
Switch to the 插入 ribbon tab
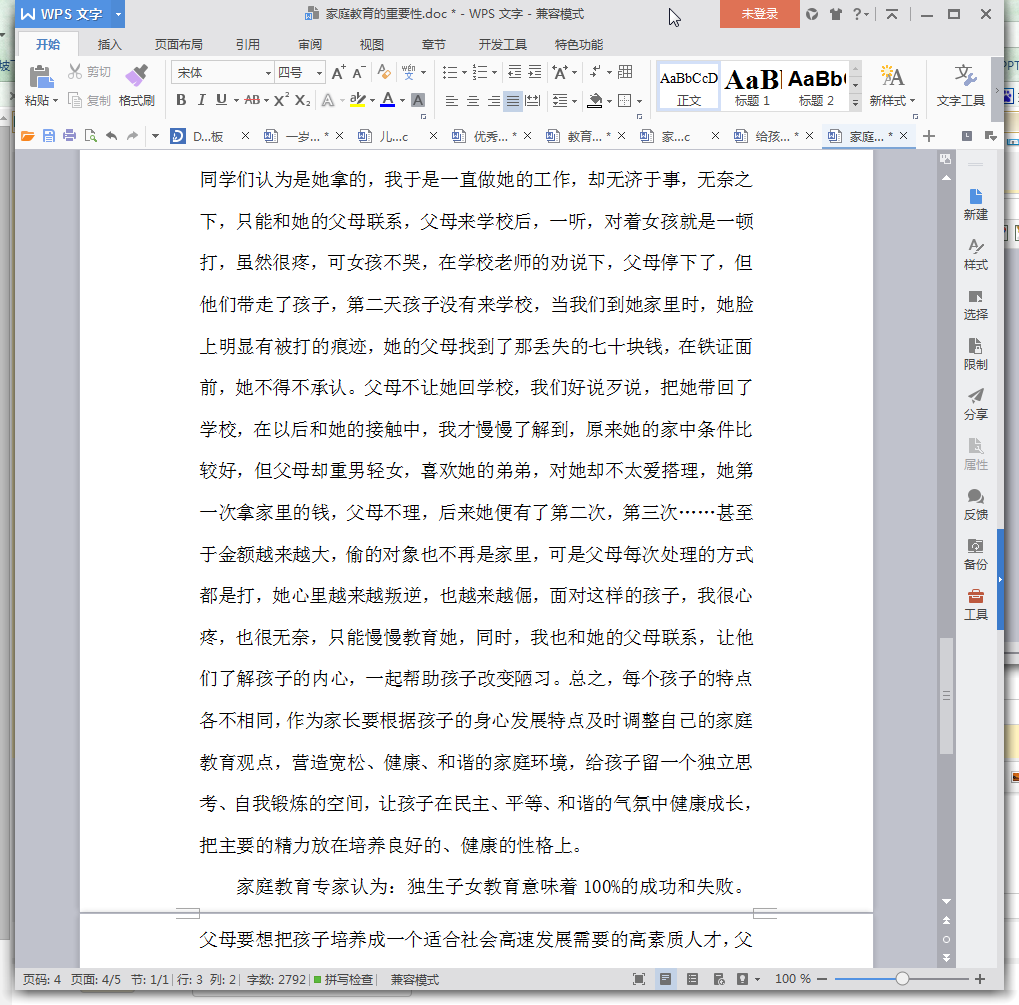click(110, 44)
